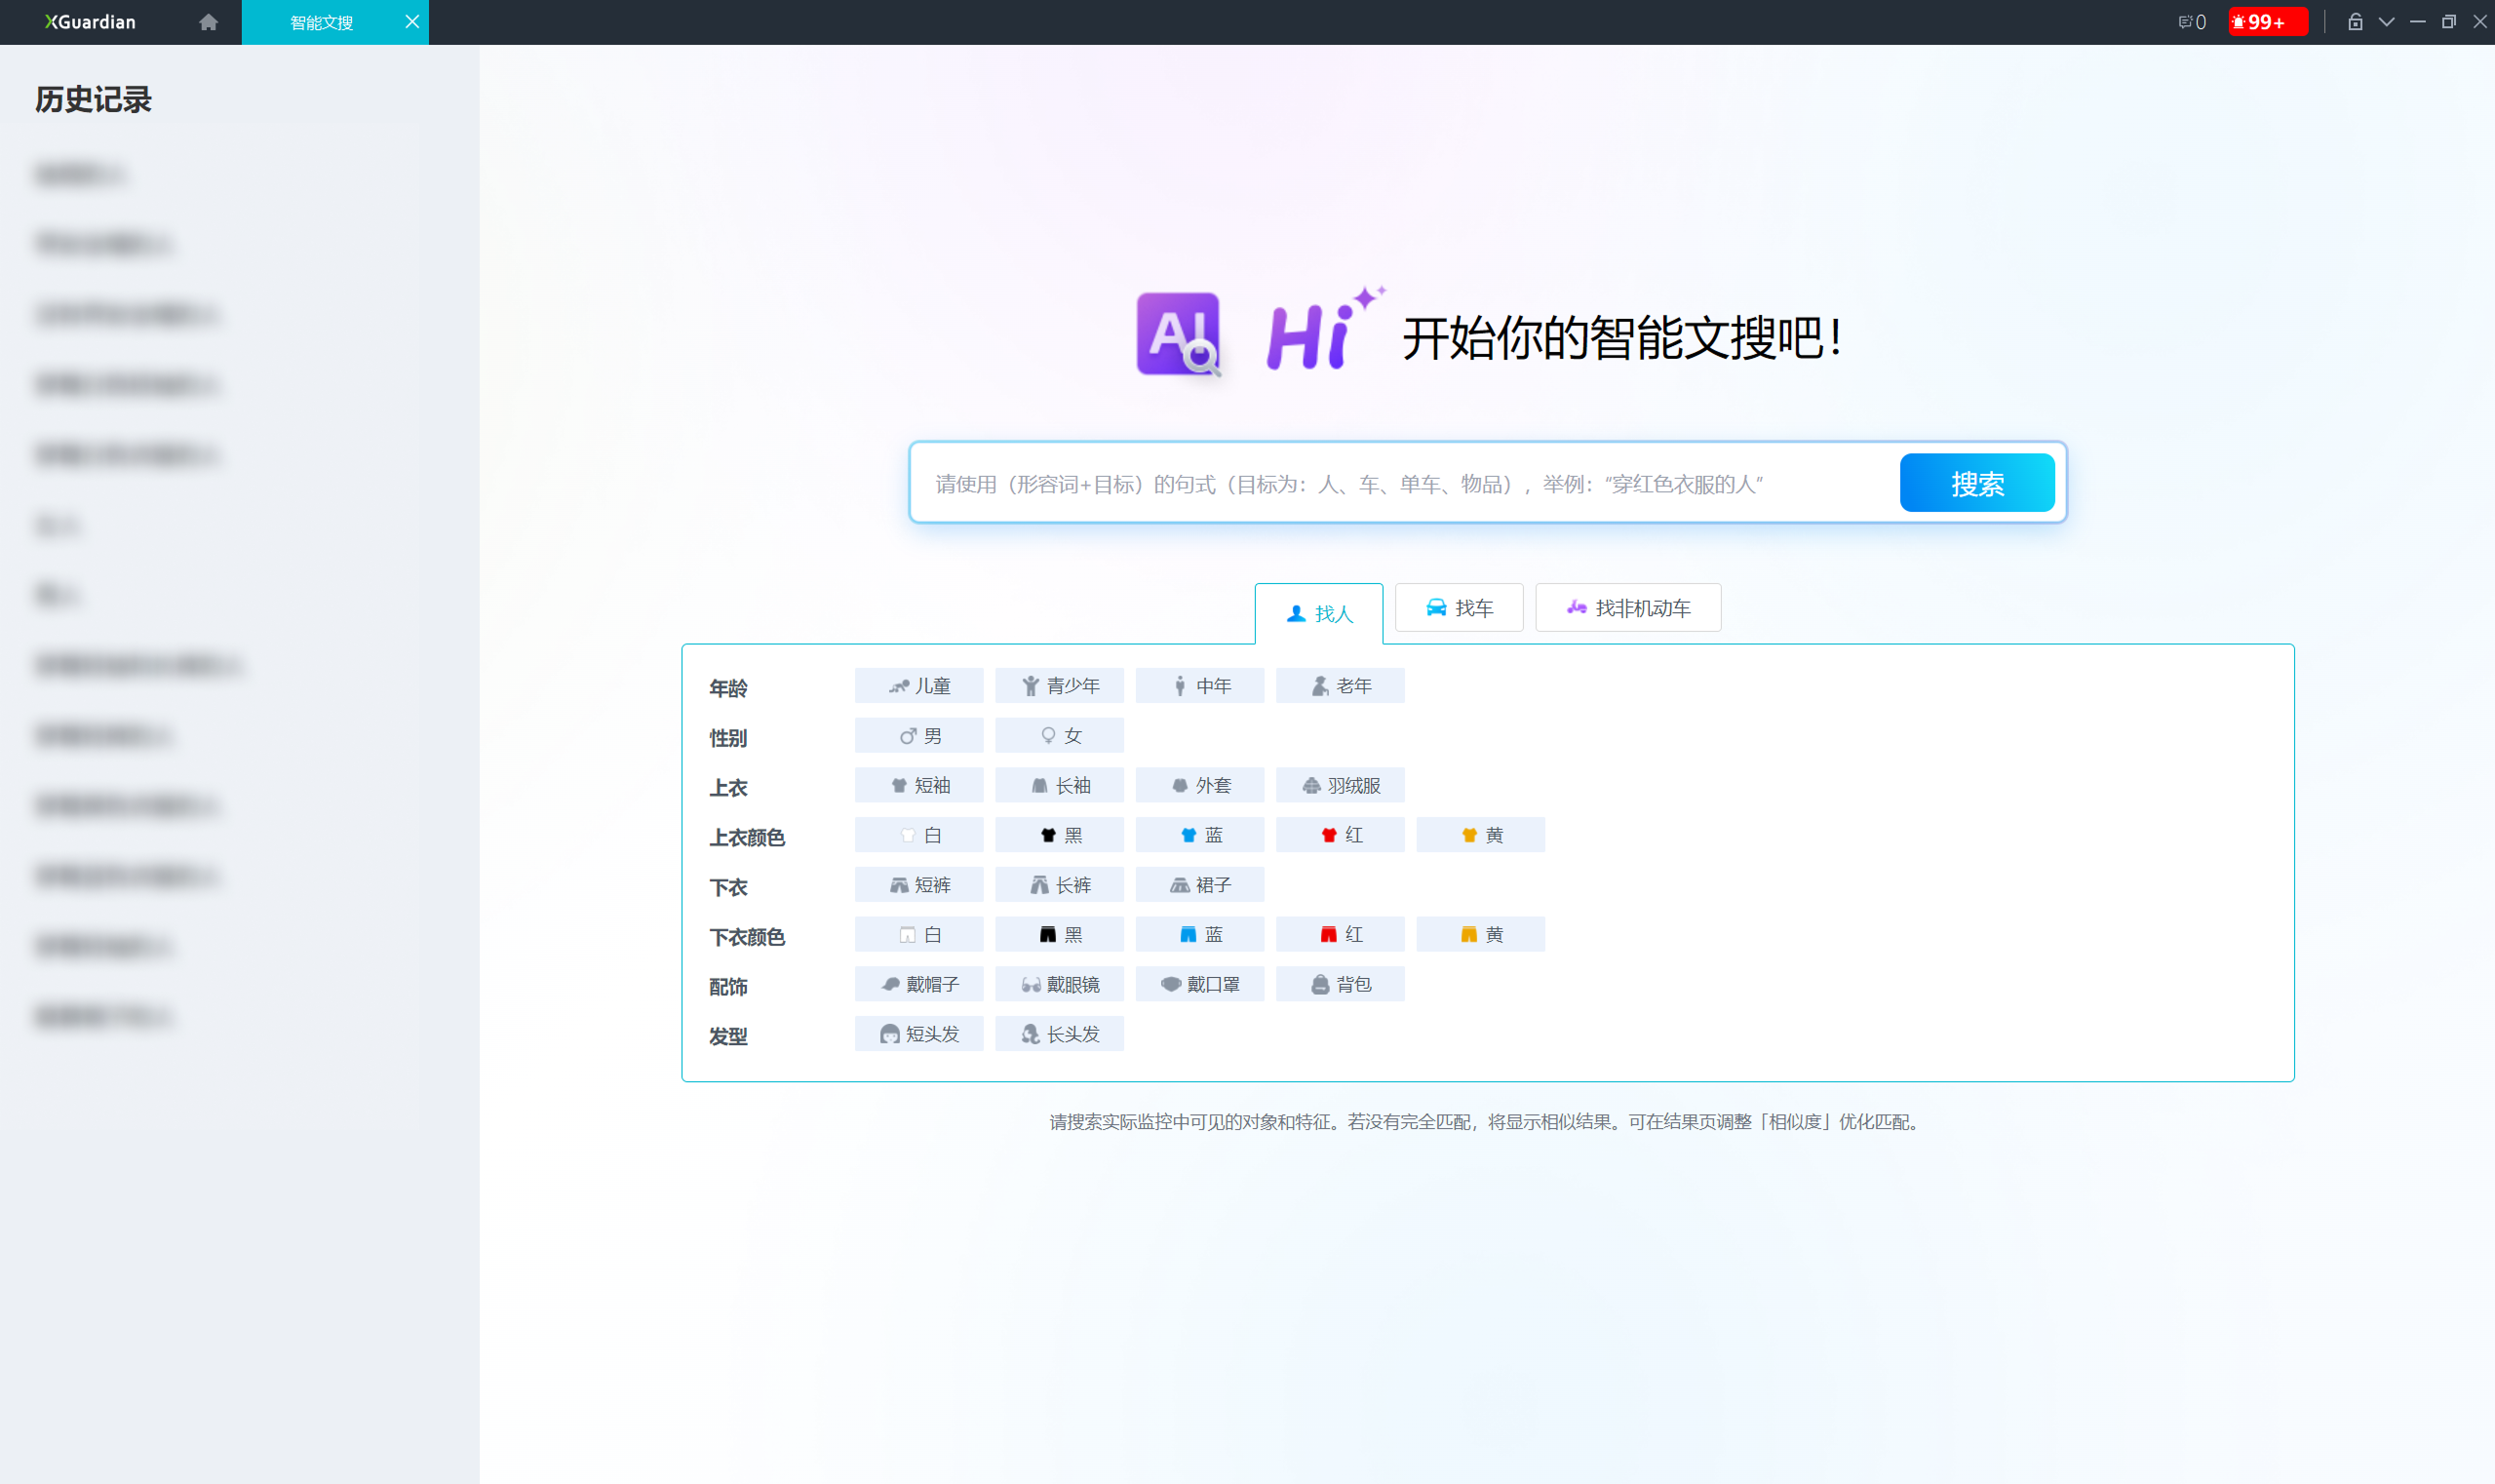
Task: Toggle the 儿童 age filter tag
Action: [919, 686]
